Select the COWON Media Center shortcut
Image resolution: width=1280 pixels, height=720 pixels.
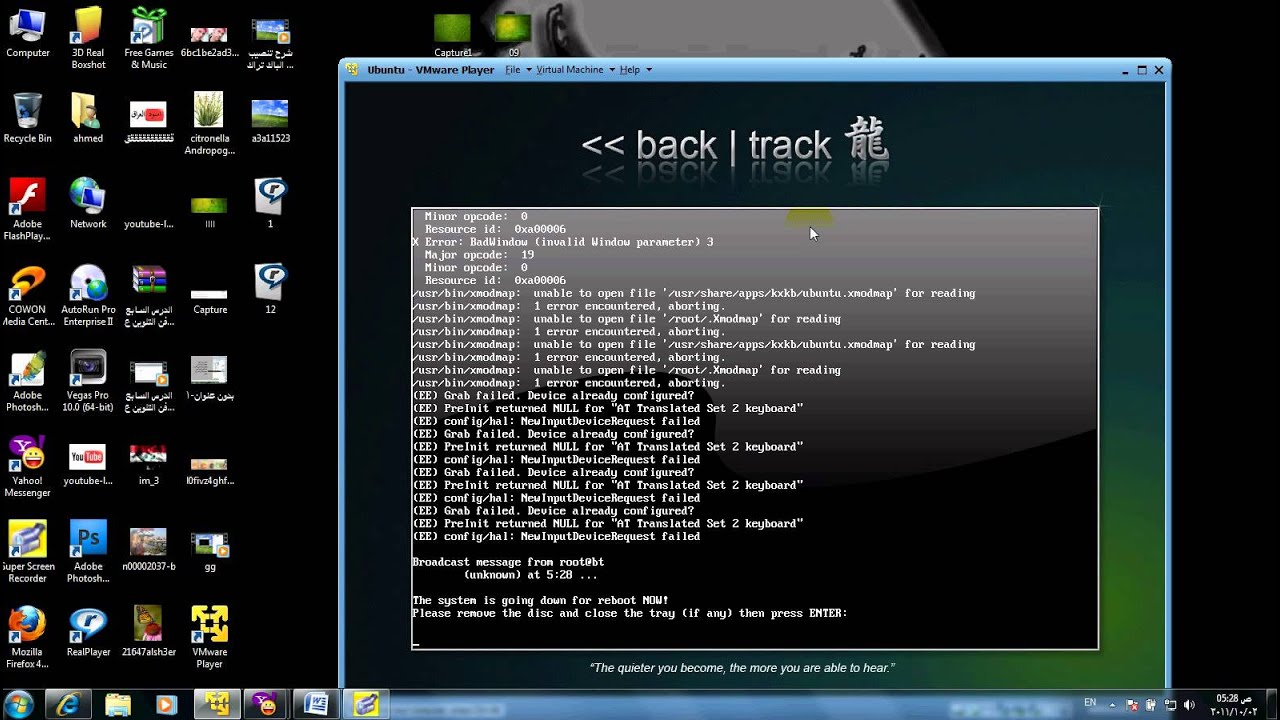[x=28, y=295]
